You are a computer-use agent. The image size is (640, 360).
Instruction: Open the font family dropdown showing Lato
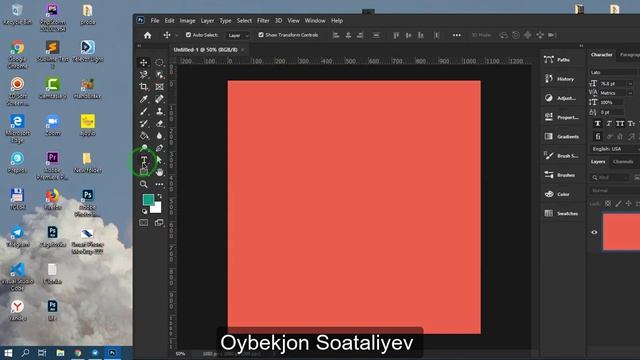coord(614,72)
